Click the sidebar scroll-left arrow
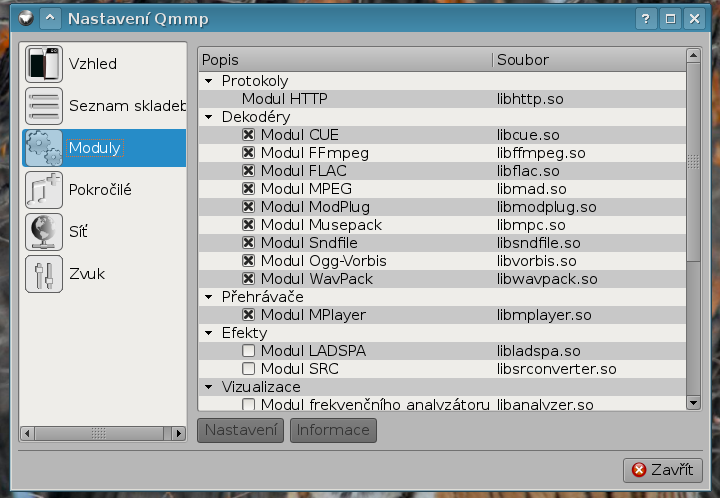 point(28,433)
